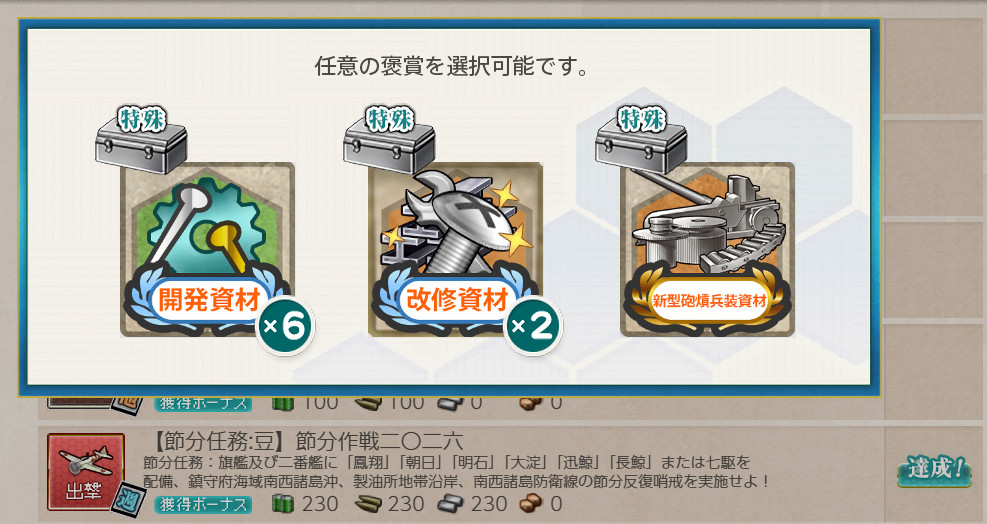Click the 週 weekly badge on the quest

(x=129, y=498)
